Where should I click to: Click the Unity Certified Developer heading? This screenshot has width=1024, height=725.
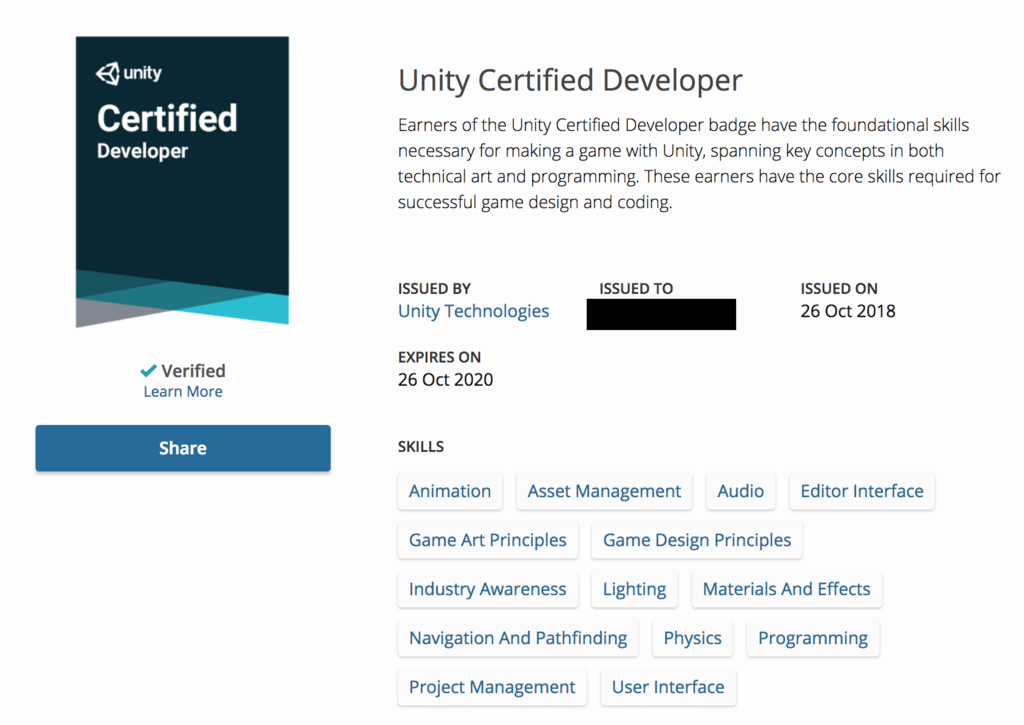click(x=570, y=80)
